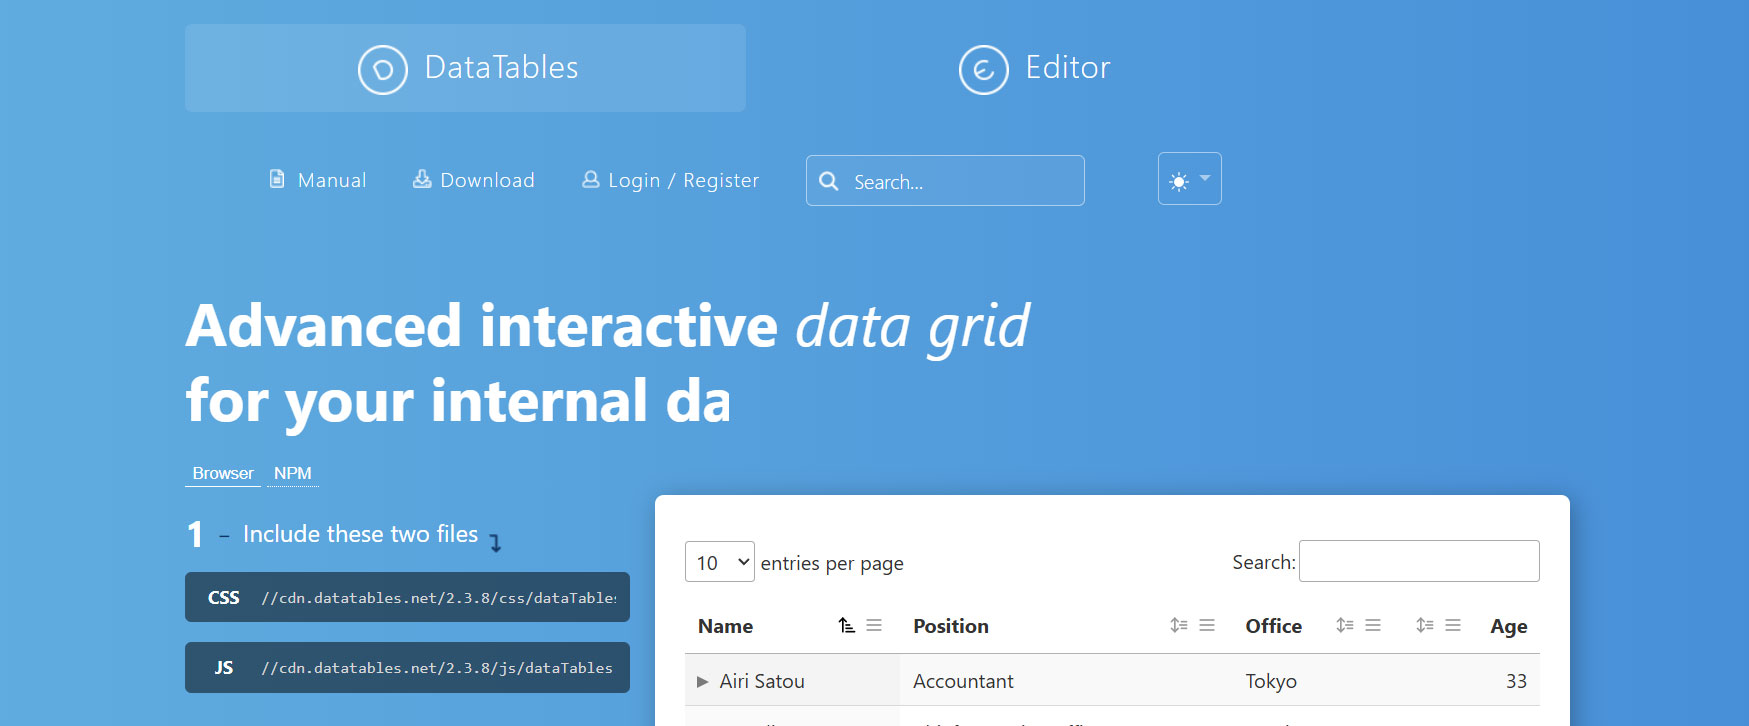Click the Tokyo cell
This screenshot has width=1749, height=726.
click(1271, 681)
